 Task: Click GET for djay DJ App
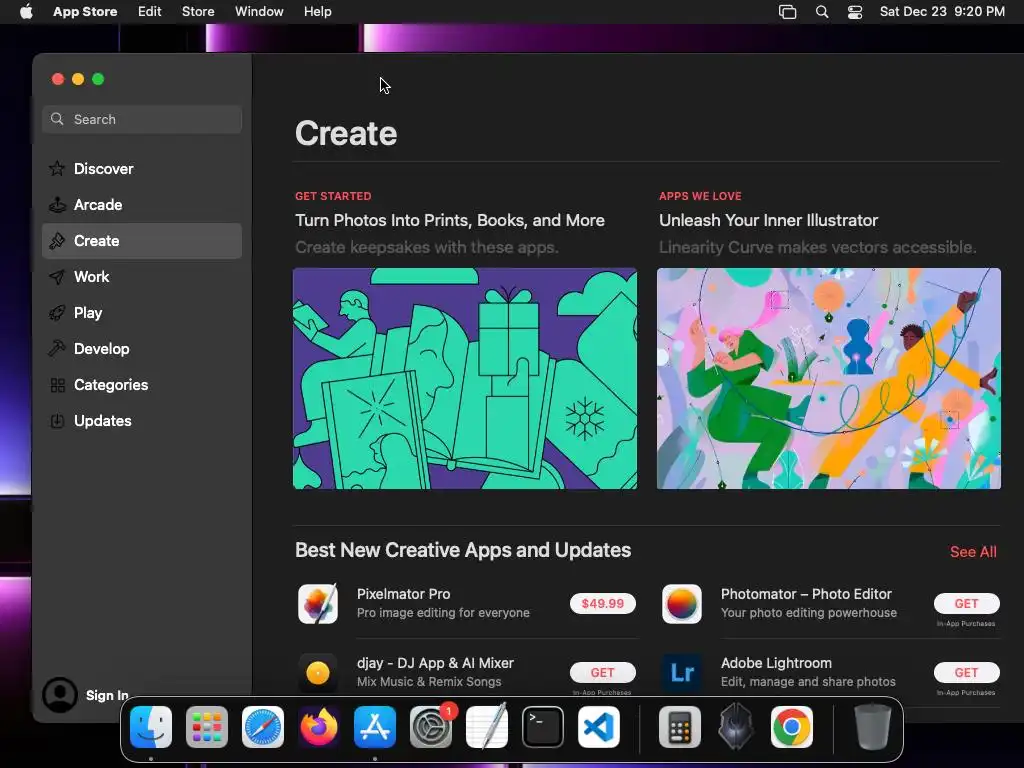(x=603, y=673)
